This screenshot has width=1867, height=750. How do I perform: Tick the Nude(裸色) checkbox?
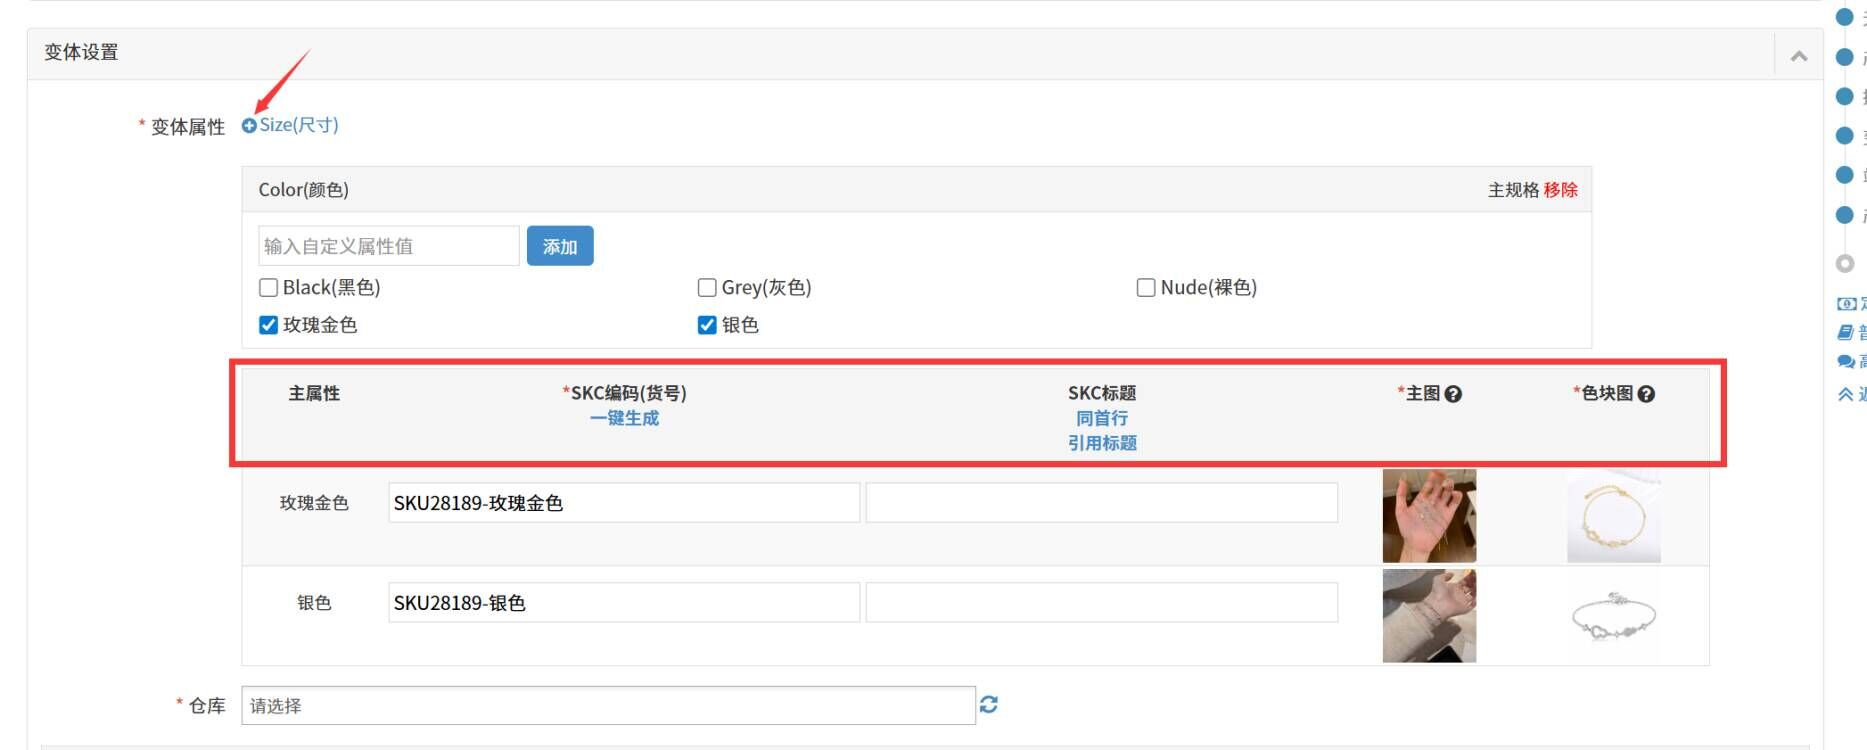click(x=1146, y=288)
